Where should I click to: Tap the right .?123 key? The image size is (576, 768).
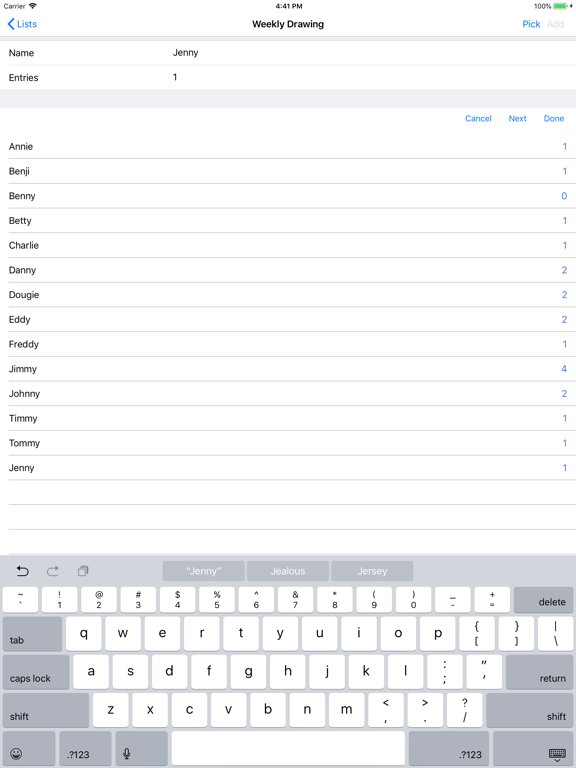(x=449, y=748)
